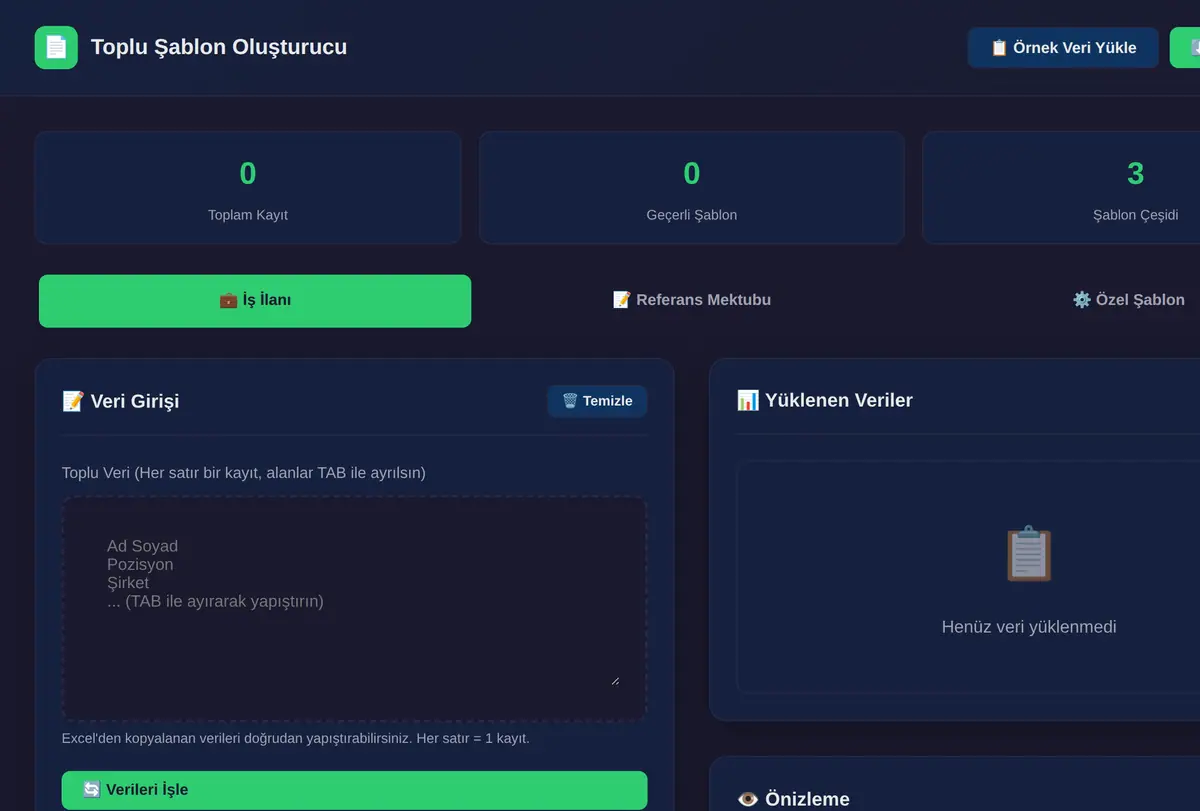Image resolution: width=1200 pixels, height=811 pixels.
Task: Load sample data with Örnek Veri Yükle
Action: (x=1063, y=48)
